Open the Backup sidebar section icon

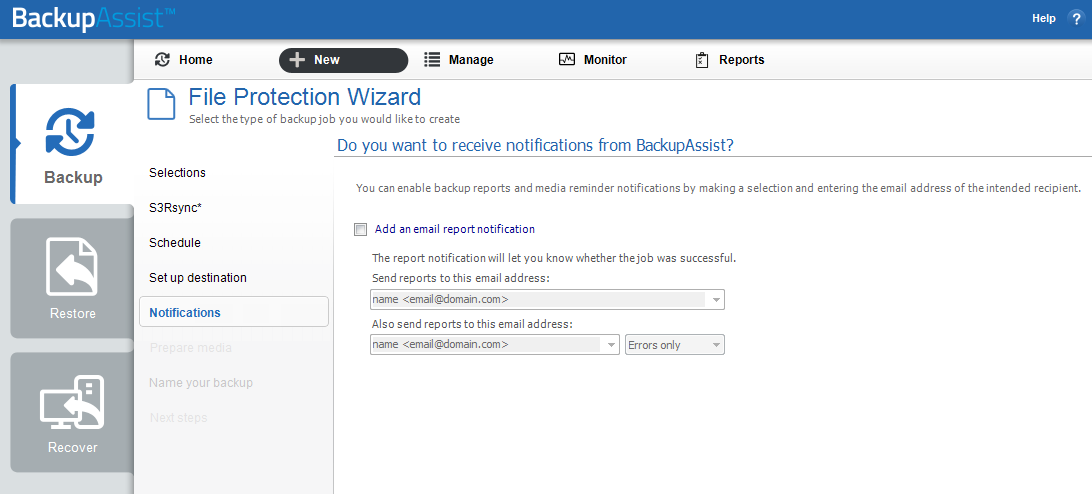point(70,132)
